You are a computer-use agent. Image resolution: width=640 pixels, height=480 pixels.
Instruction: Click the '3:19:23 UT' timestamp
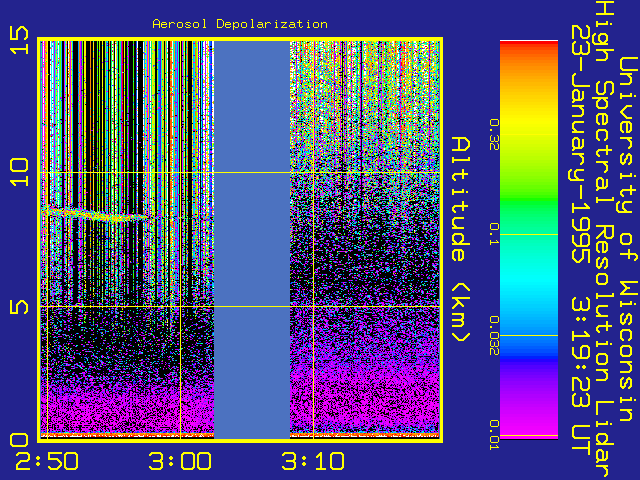581,378
